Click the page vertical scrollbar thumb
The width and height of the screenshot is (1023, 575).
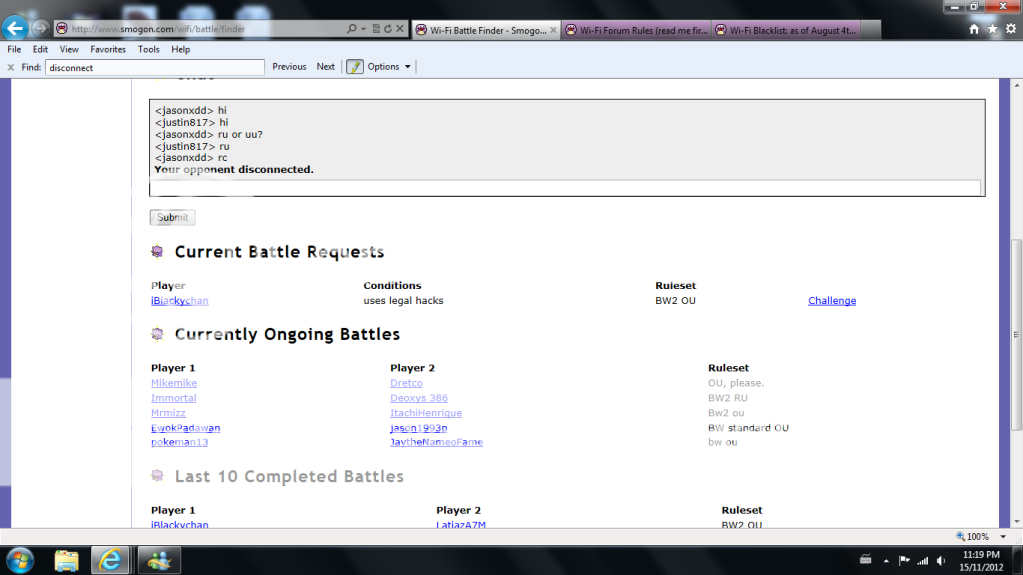pyautogui.click(x=1016, y=335)
